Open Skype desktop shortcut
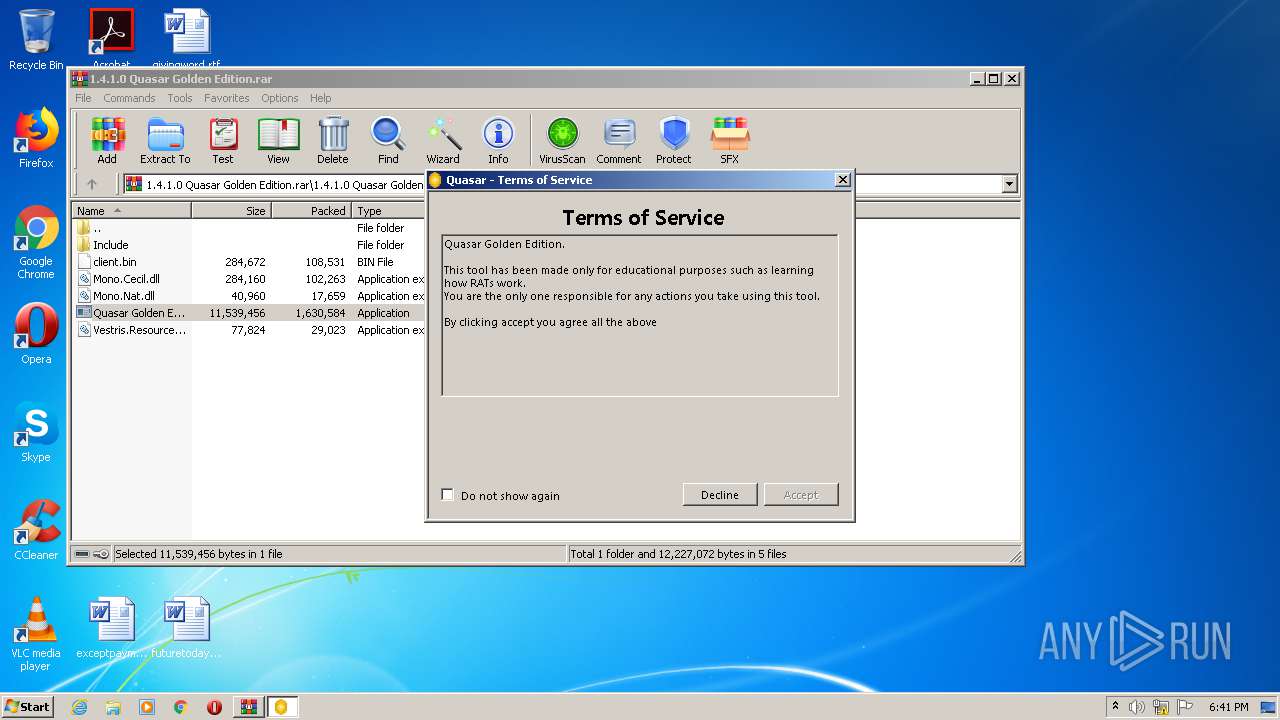This screenshot has height=720, width=1280. (36, 432)
